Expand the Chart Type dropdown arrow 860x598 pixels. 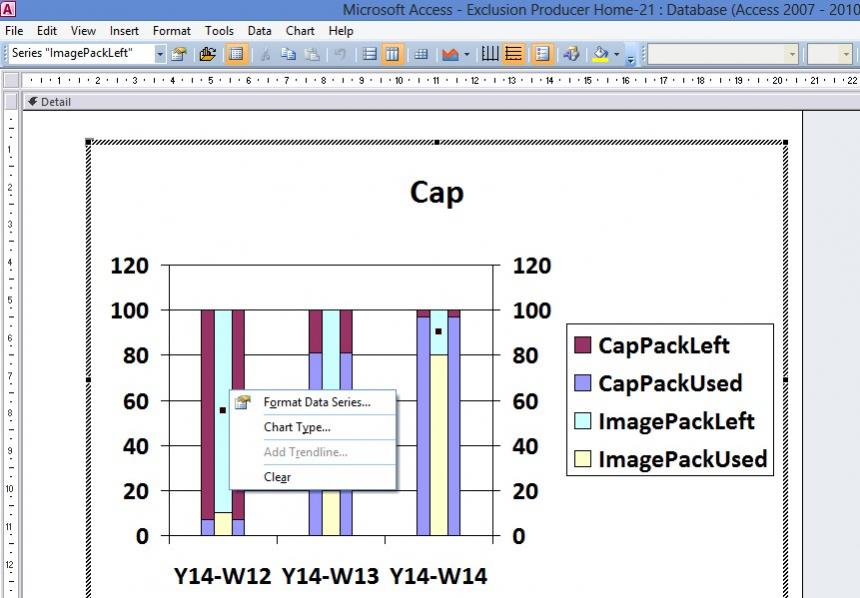point(467,54)
